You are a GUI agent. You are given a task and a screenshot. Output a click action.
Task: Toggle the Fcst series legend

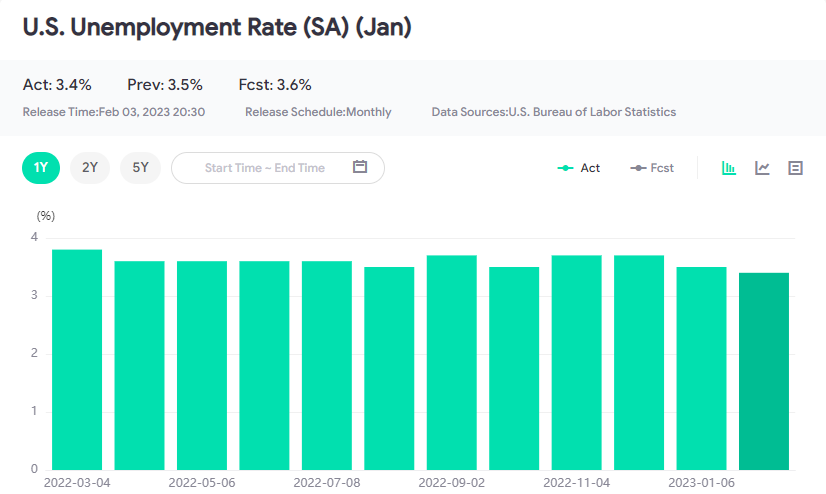(652, 168)
